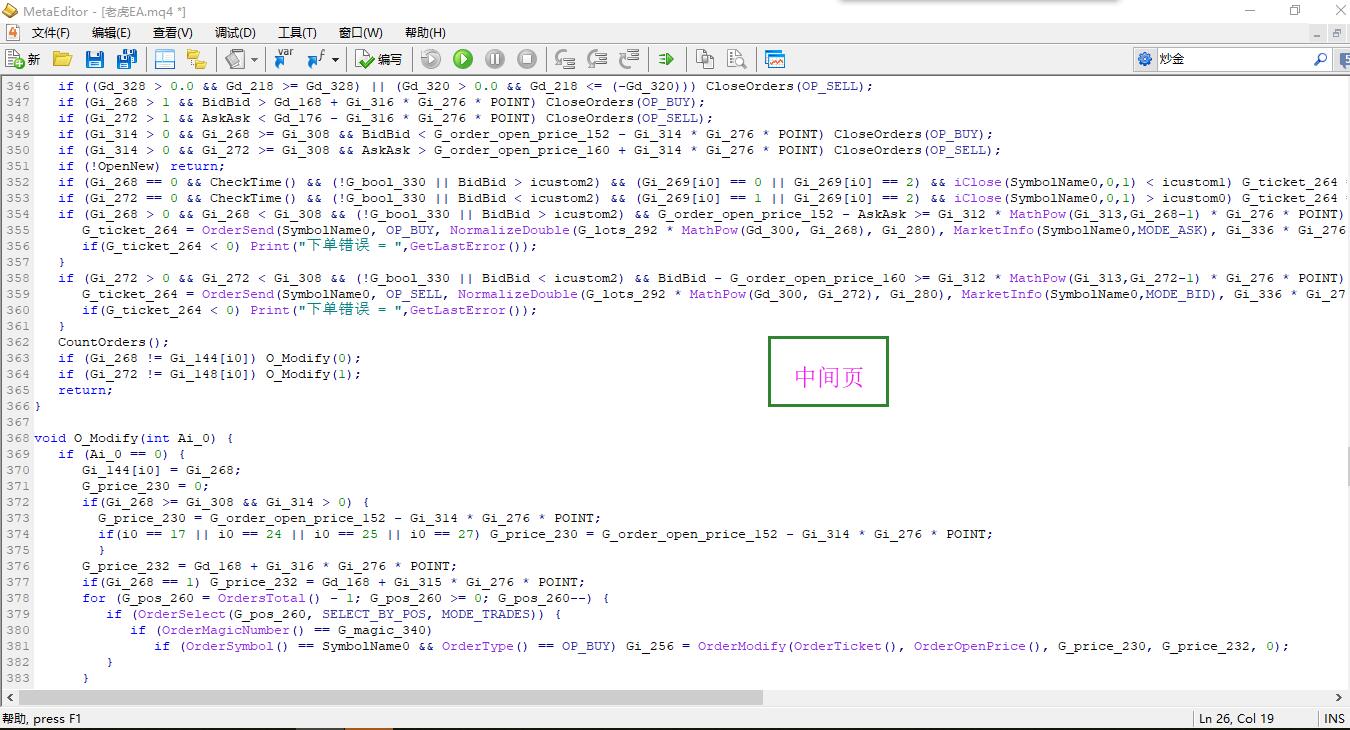Screen dimensions: 1350x730
Task: Stop debugging
Action: click(527, 59)
